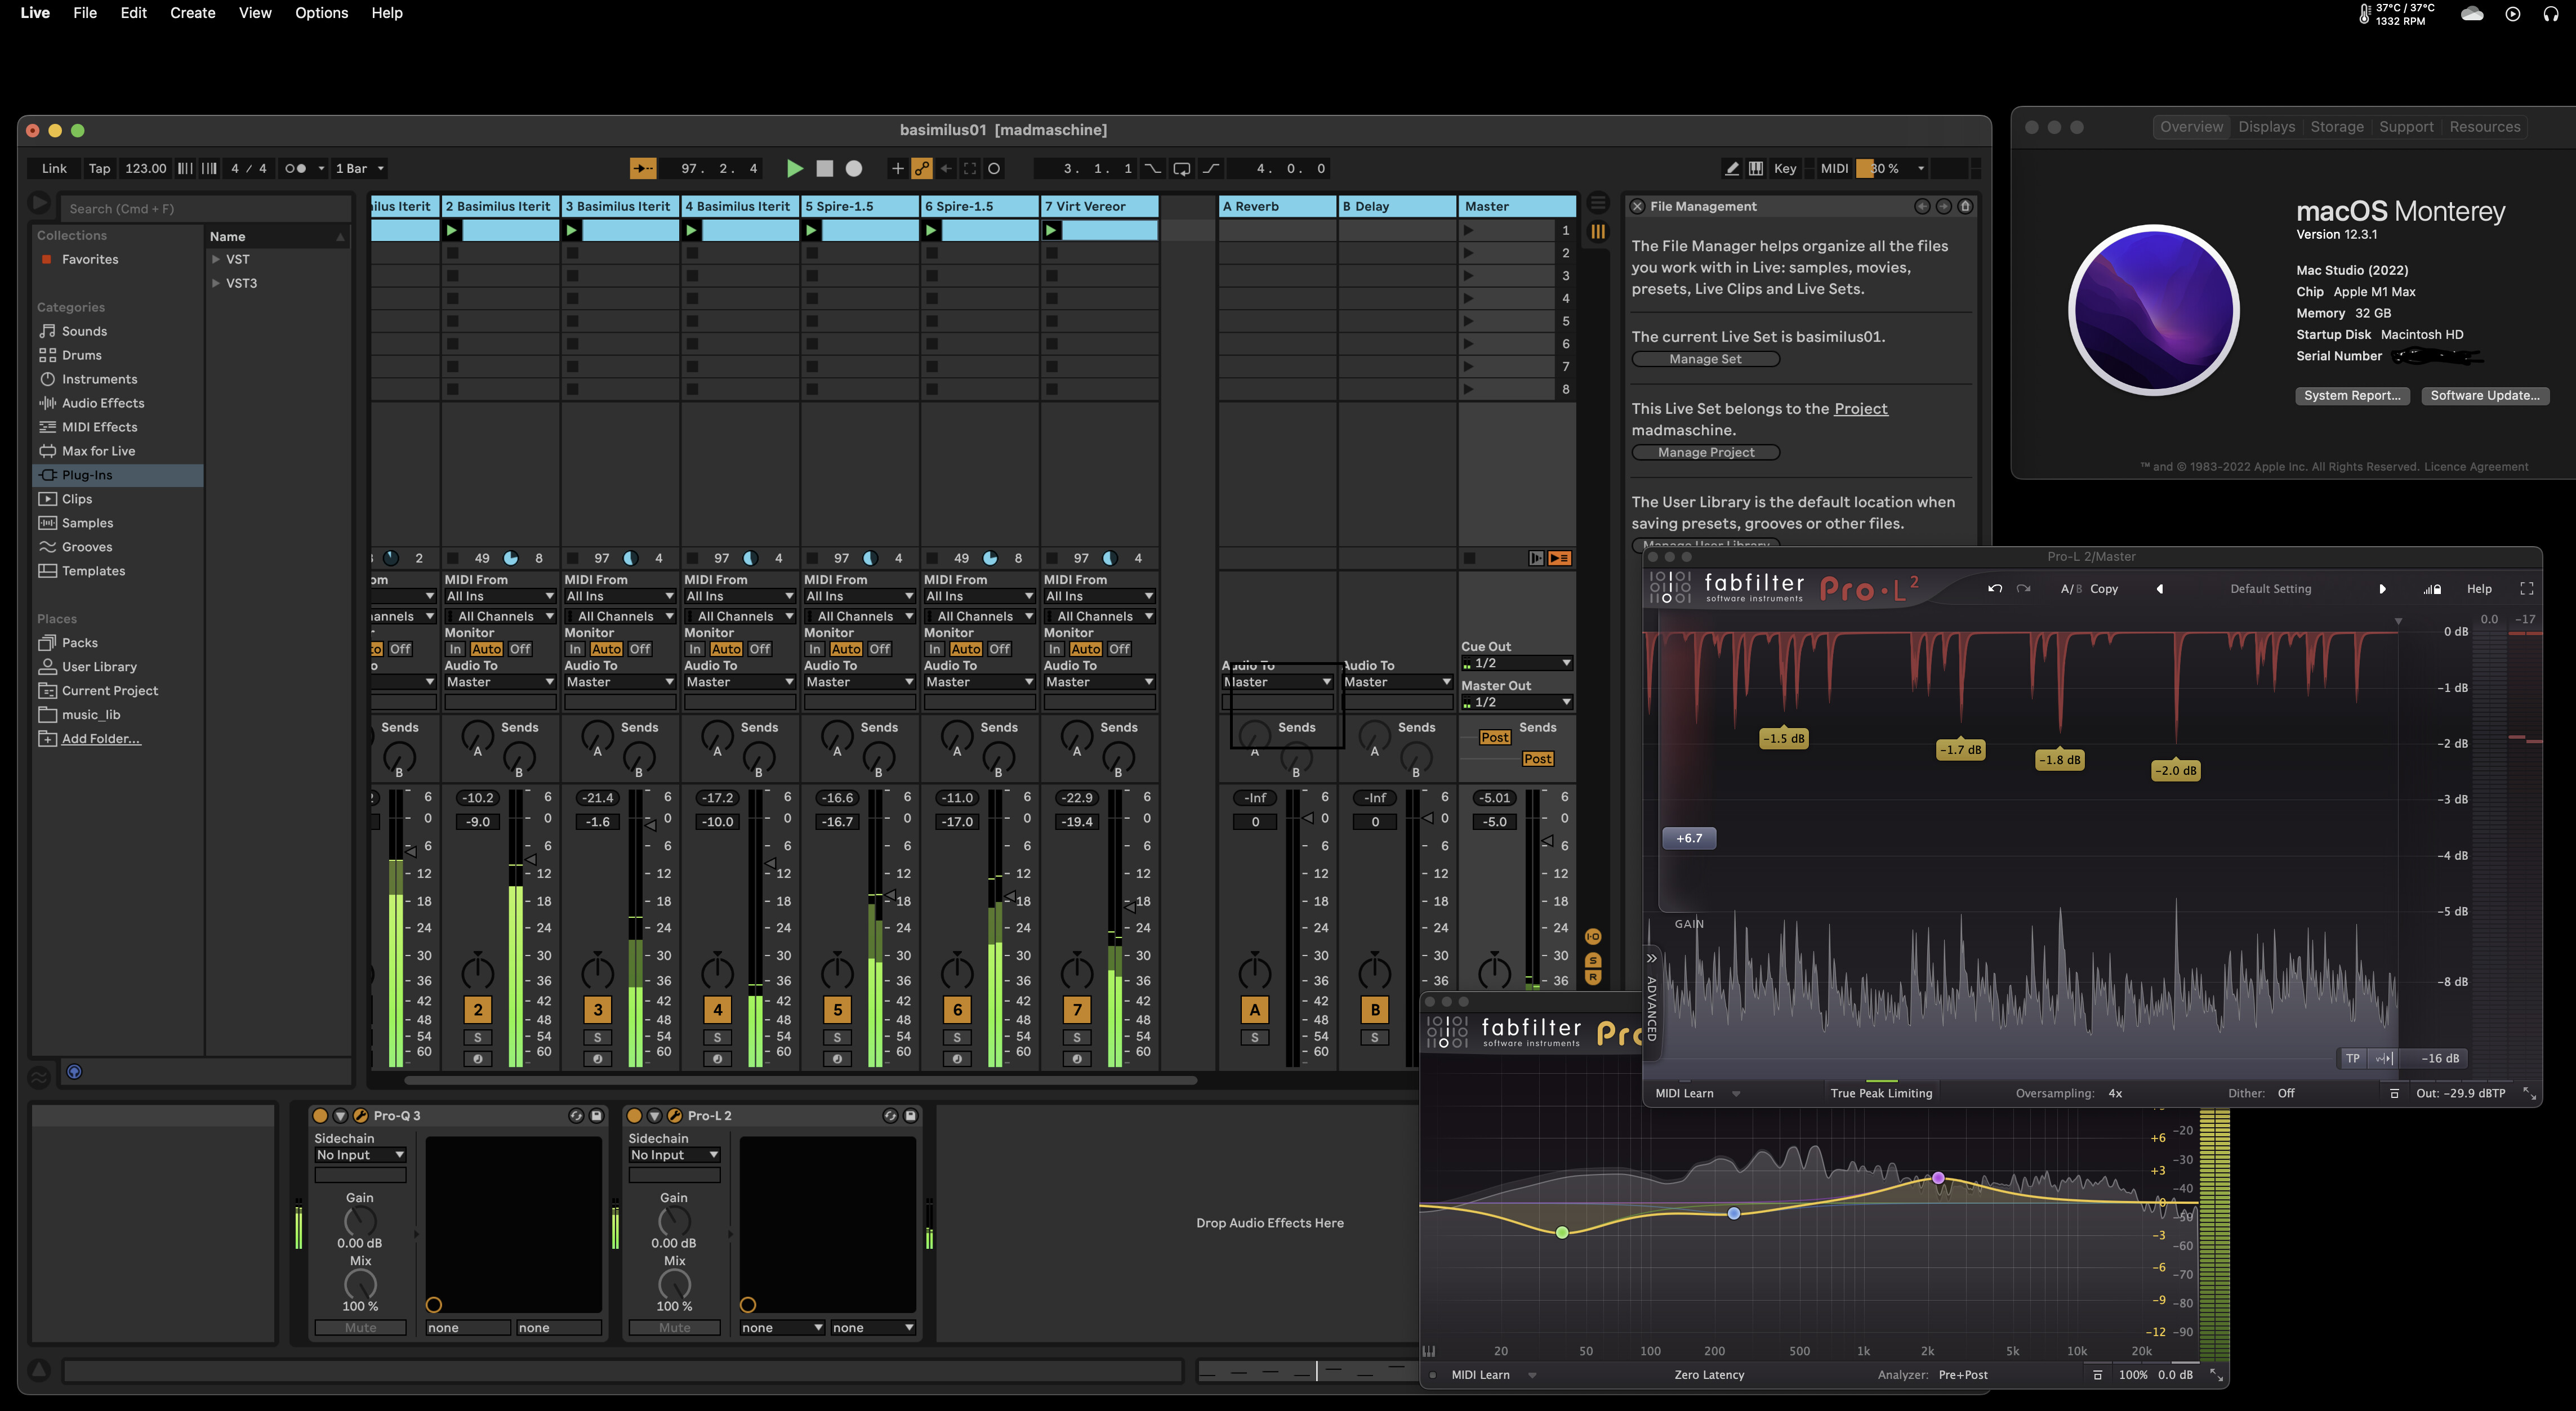Click the Tap tempo button

(99, 169)
